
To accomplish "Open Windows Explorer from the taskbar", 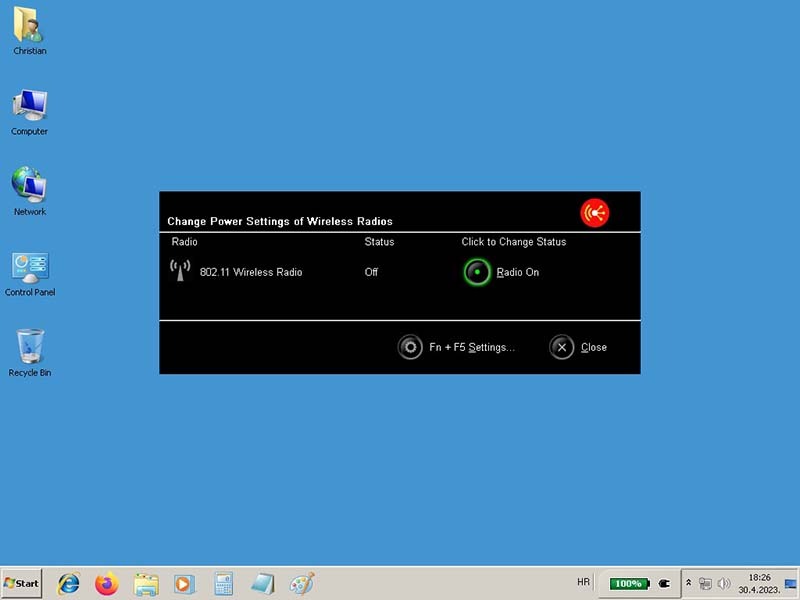I will tap(146, 583).
